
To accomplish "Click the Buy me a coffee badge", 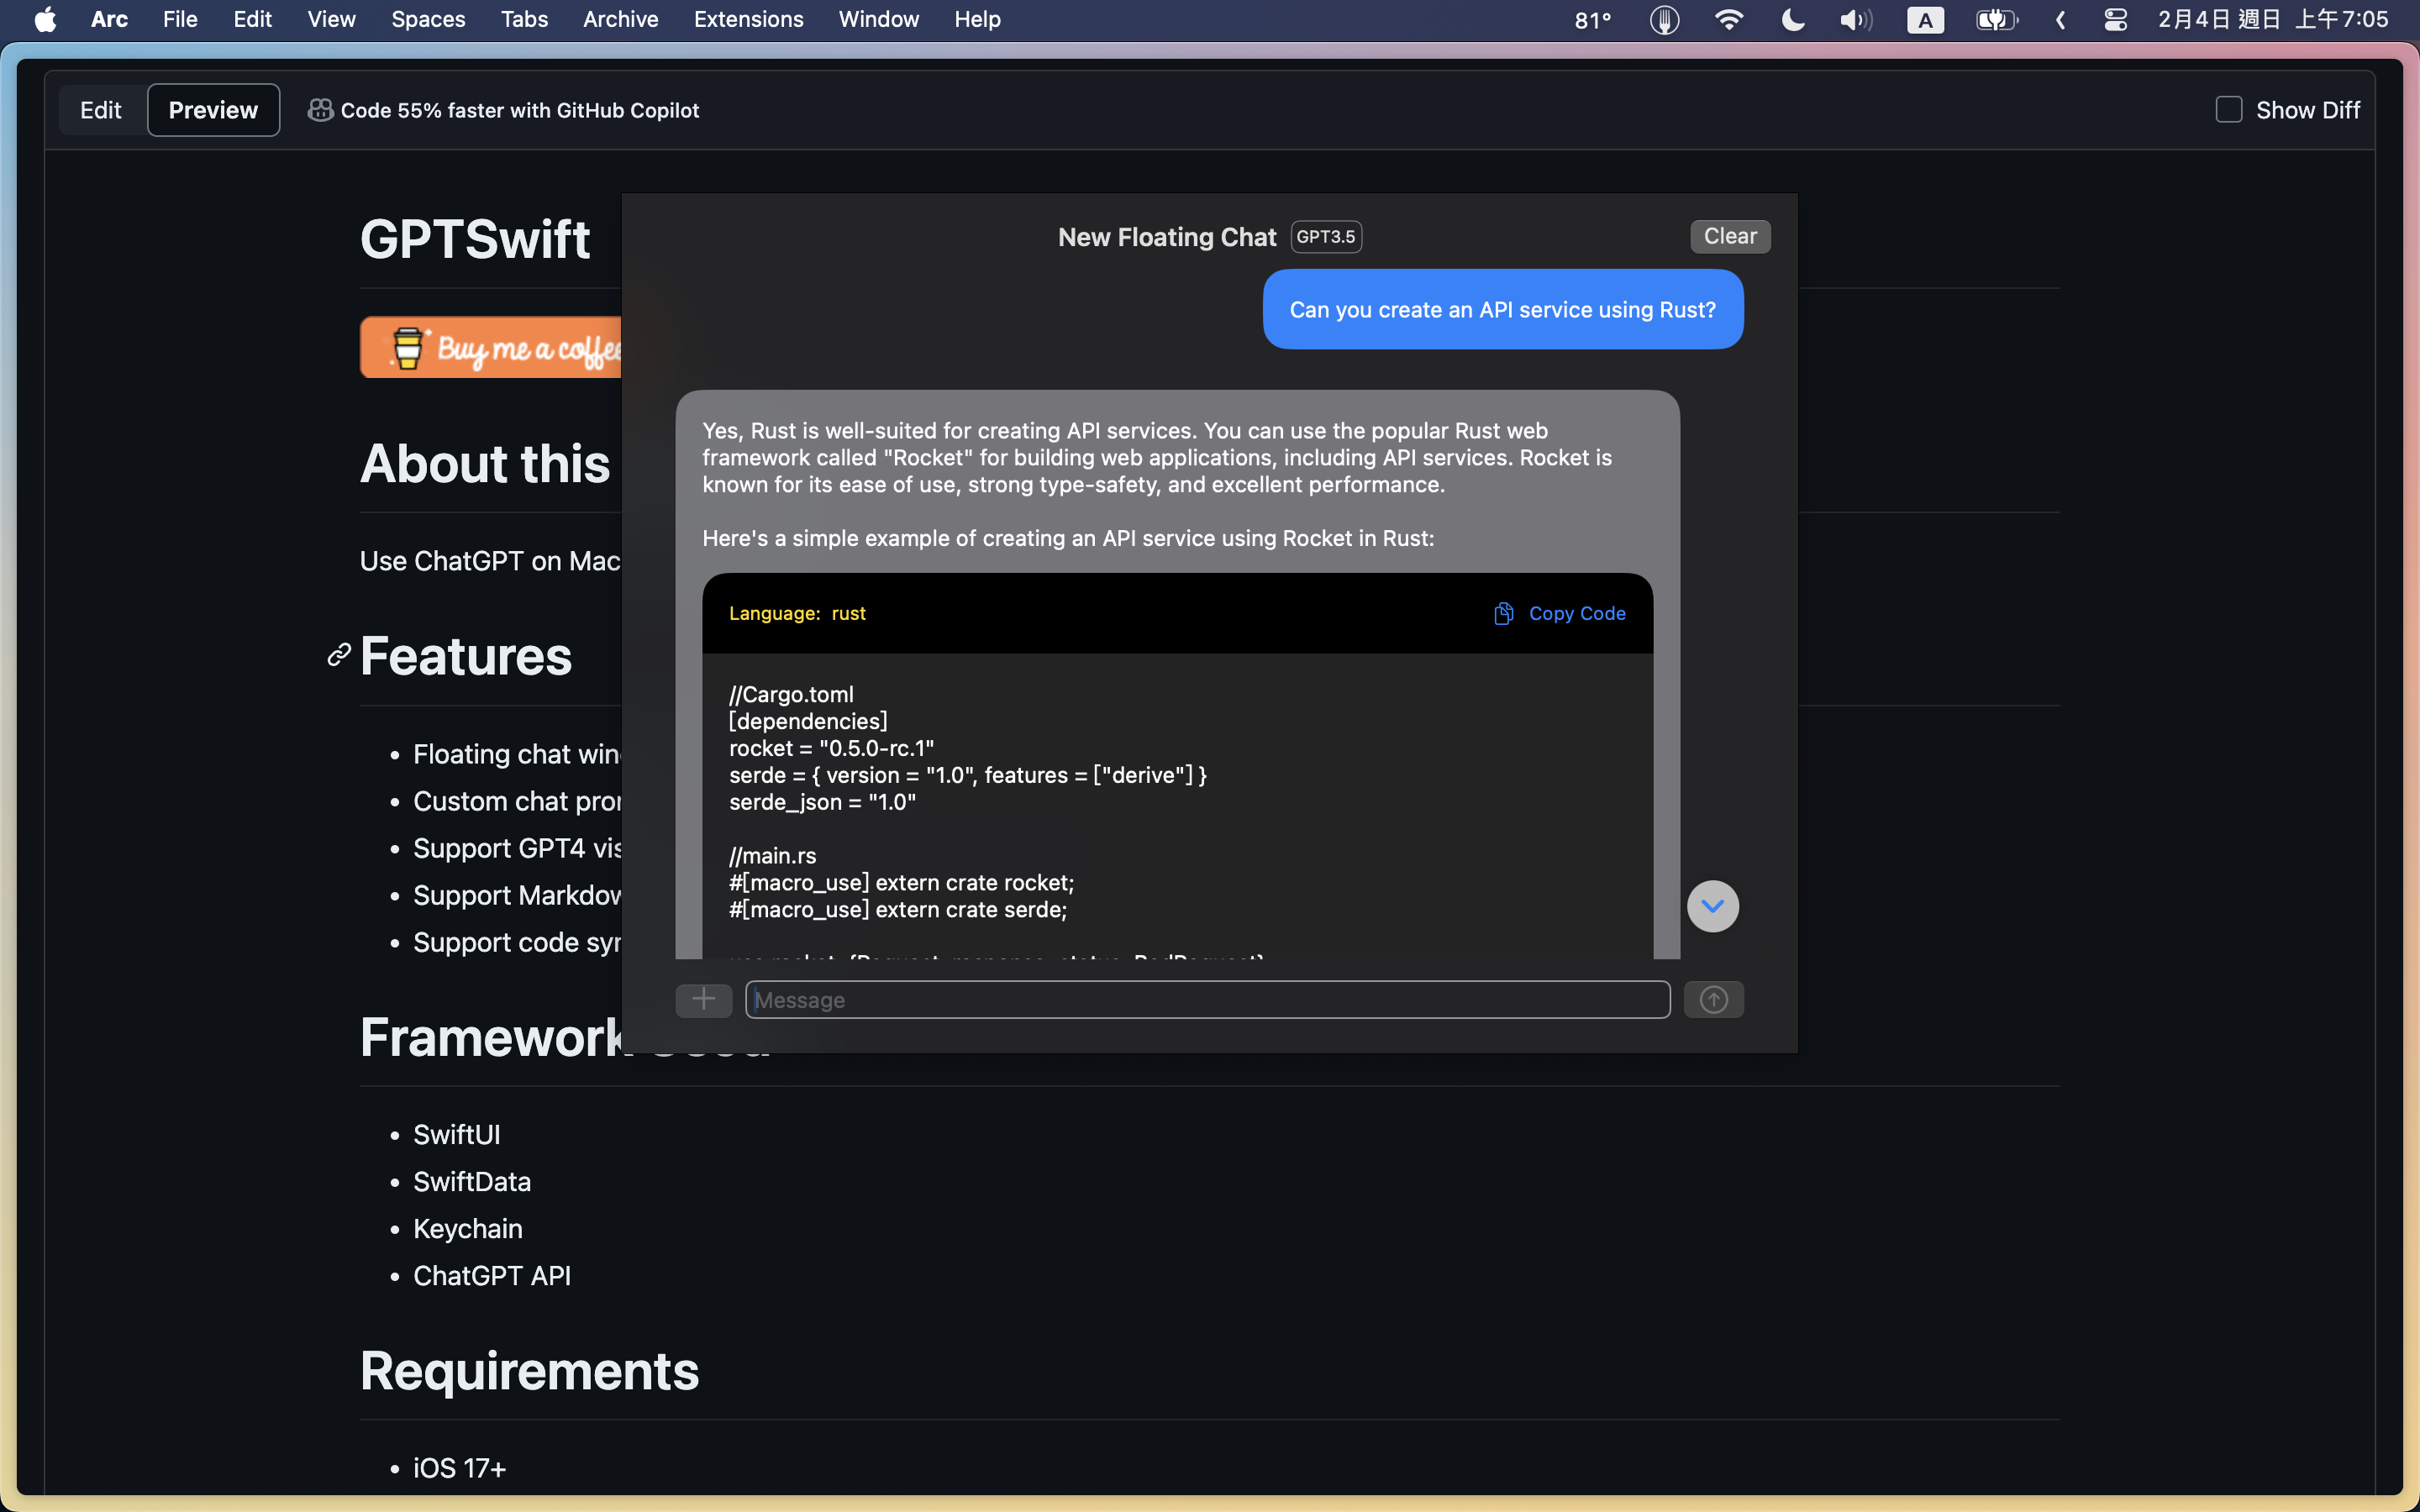I will 490,348.
